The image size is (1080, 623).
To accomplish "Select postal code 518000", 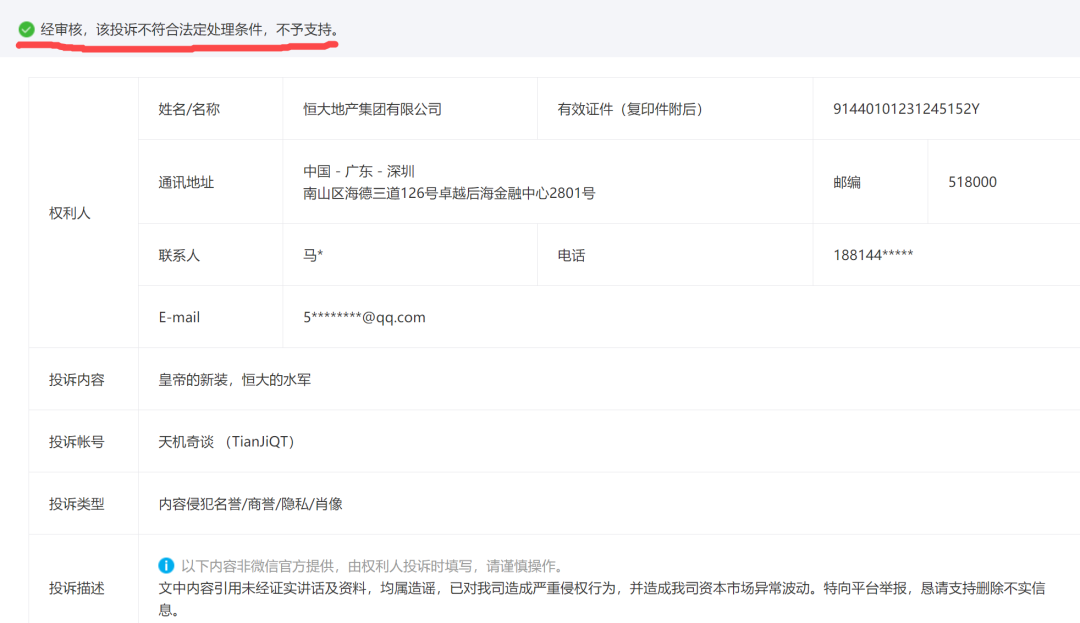I will [973, 182].
